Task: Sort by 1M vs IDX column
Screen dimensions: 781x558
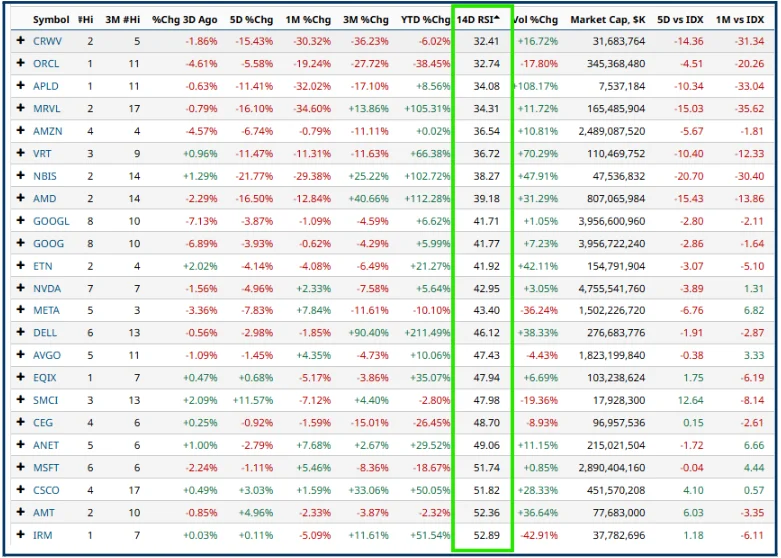Action: click(x=740, y=20)
